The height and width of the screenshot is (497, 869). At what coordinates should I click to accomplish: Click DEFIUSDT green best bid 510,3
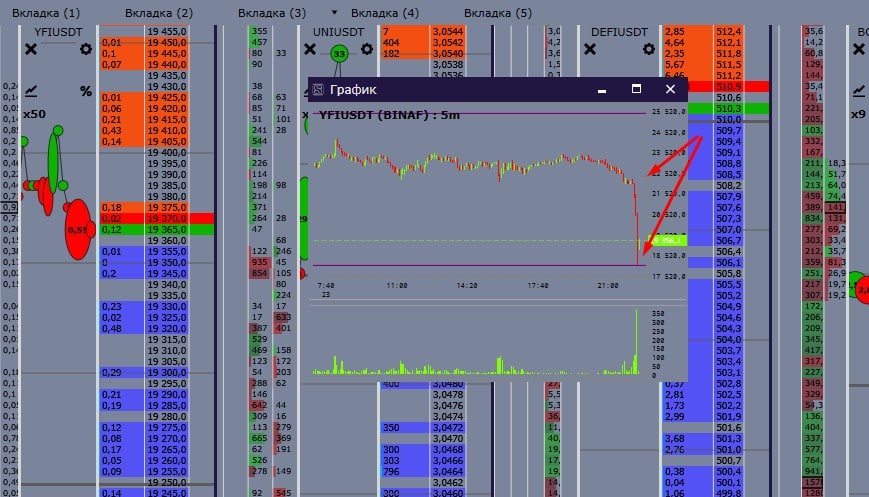728,109
